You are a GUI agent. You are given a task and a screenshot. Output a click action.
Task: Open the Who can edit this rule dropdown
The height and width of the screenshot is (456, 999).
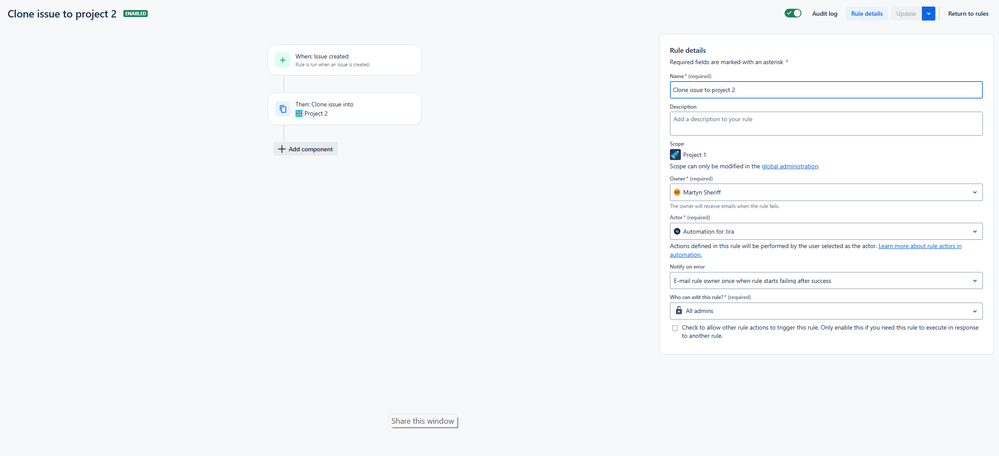(x=826, y=311)
